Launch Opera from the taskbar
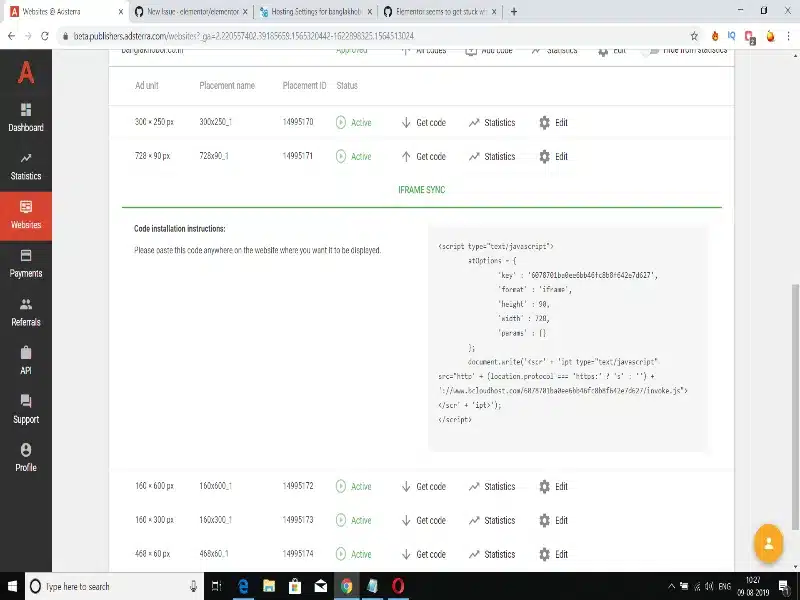Image resolution: width=800 pixels, height=600 pixels. [x=398, y=586]
